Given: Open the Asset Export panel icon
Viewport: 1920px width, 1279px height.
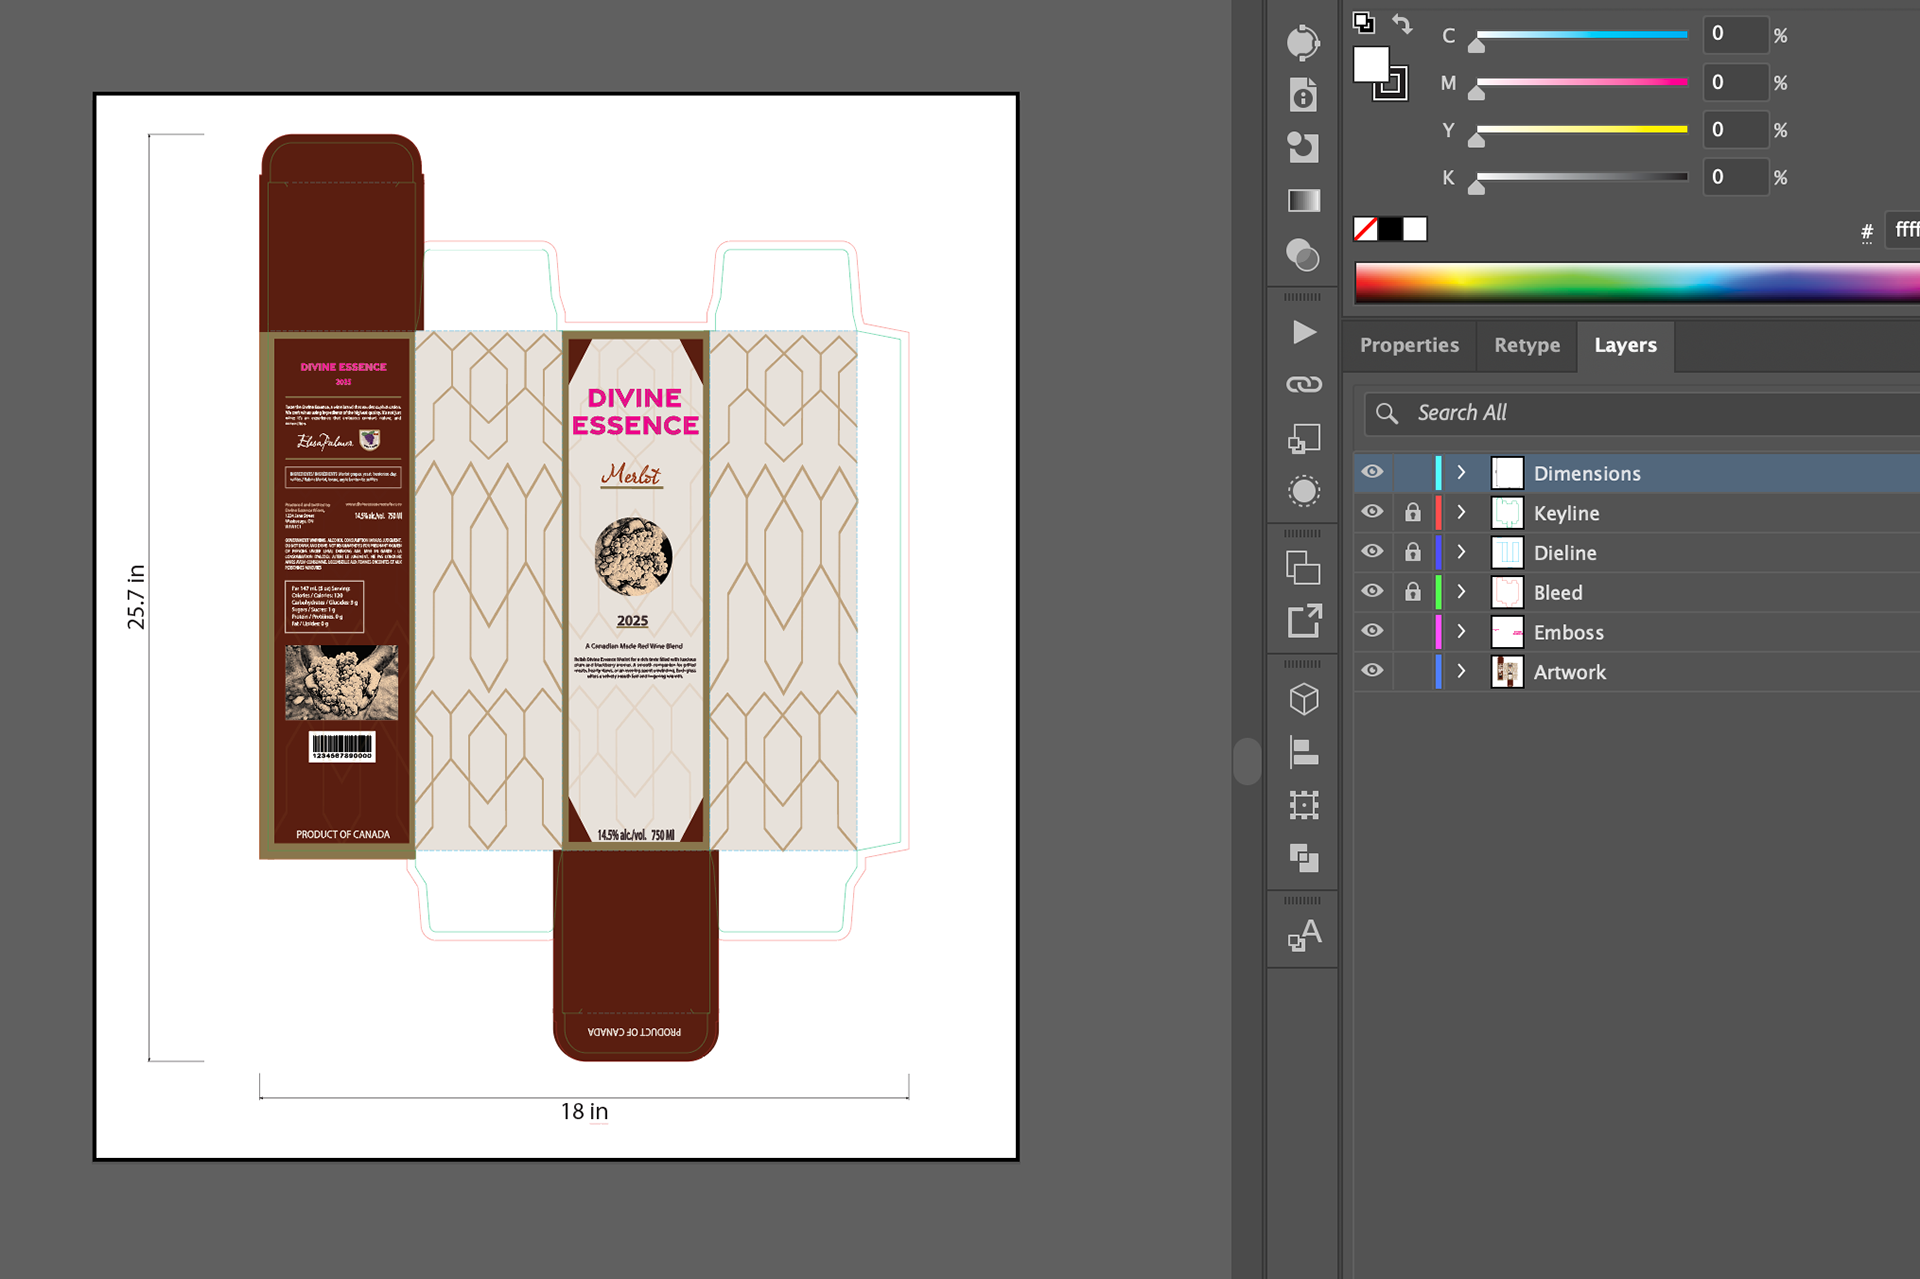Looking at the screenshot, I should [1303, 621].
